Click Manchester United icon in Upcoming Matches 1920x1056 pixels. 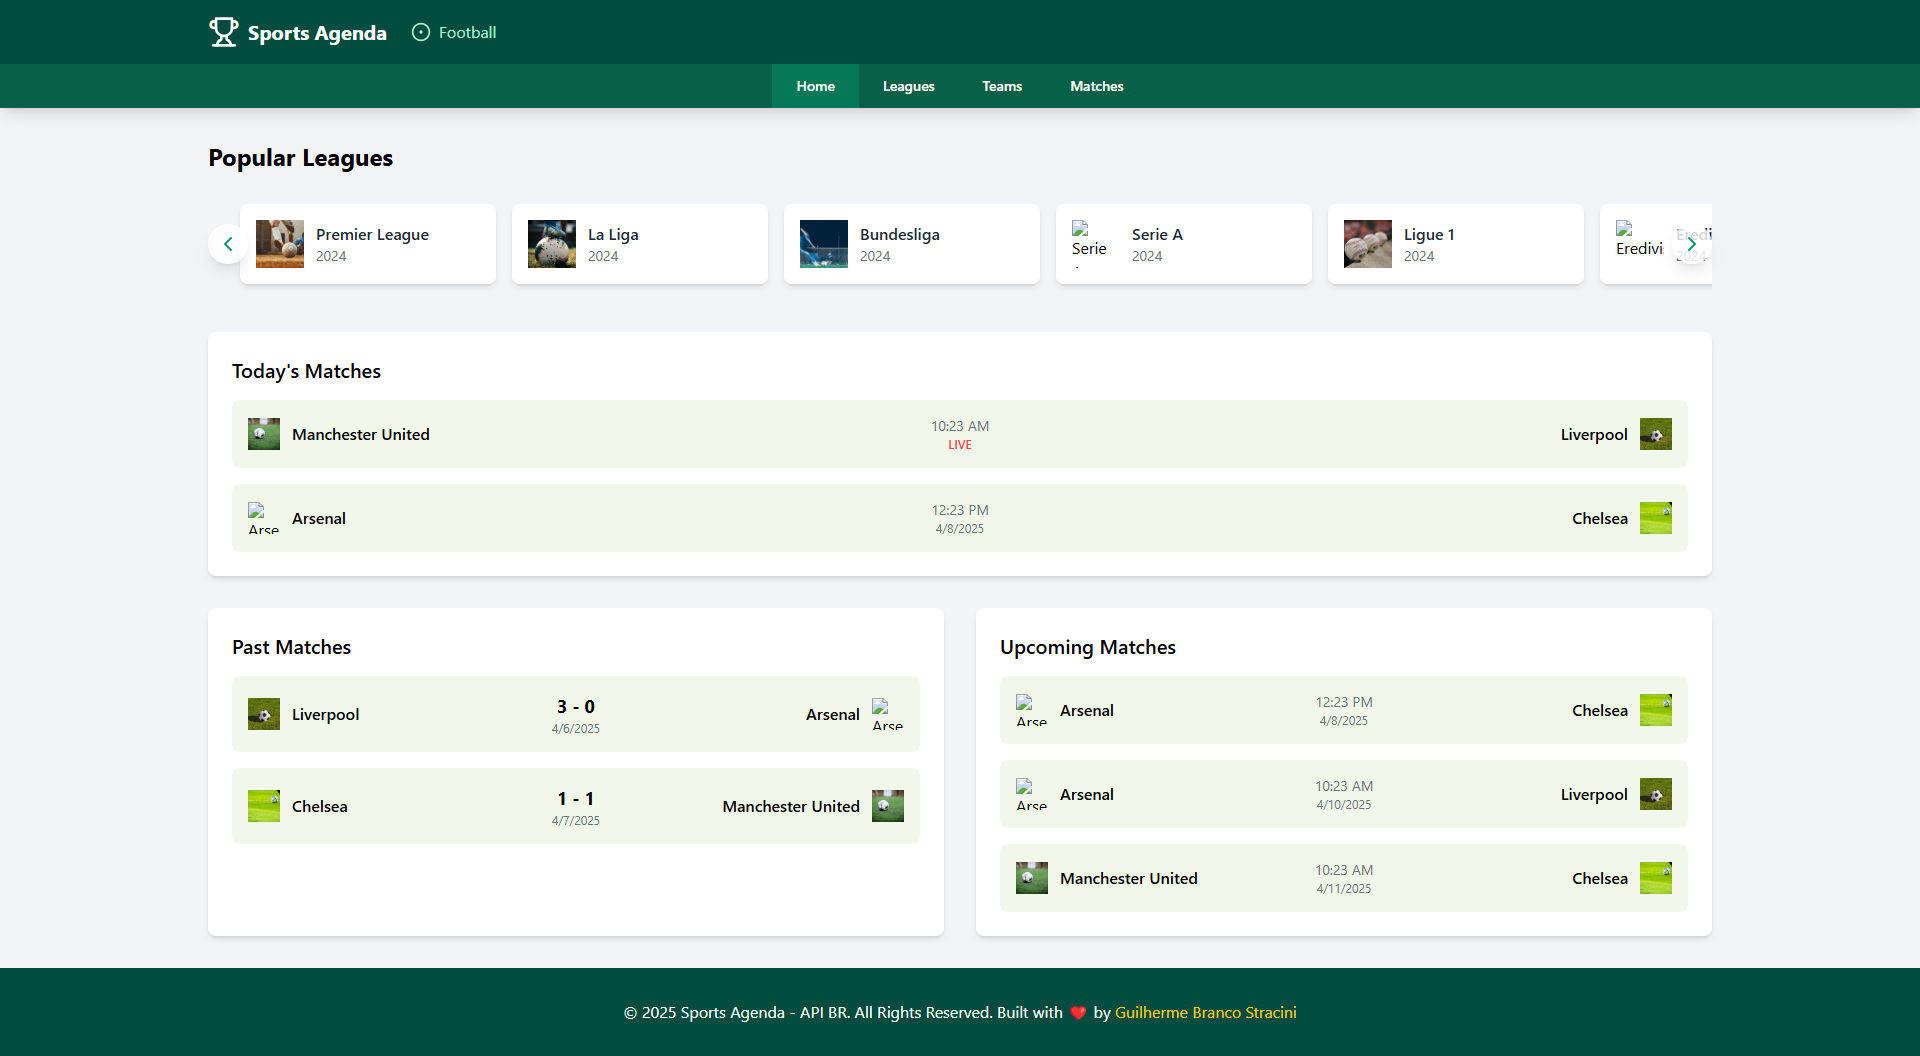pyautogui.click(x=1032, y=878)
